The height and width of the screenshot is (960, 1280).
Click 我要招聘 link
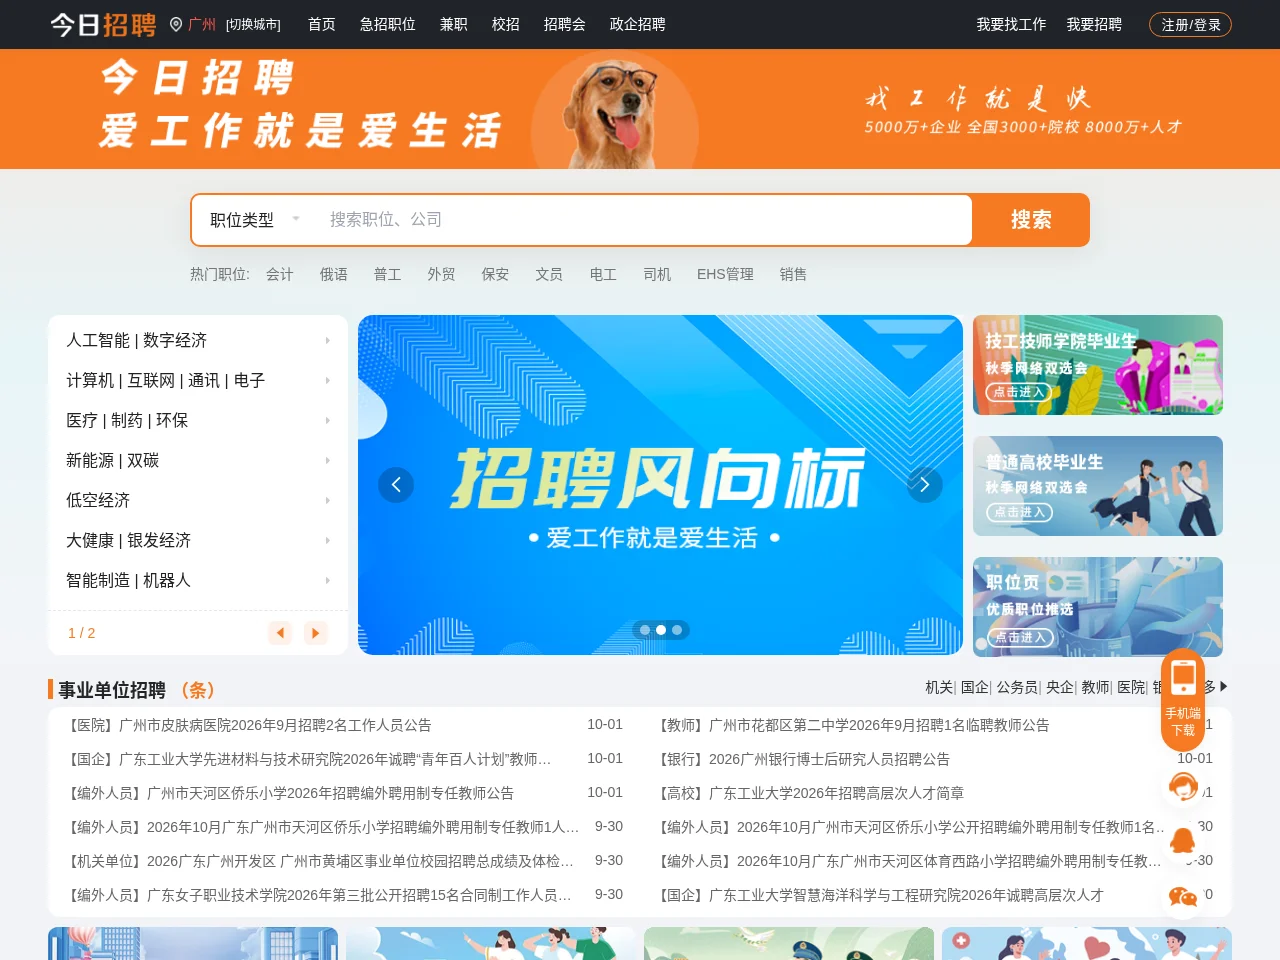point(1094,24)
